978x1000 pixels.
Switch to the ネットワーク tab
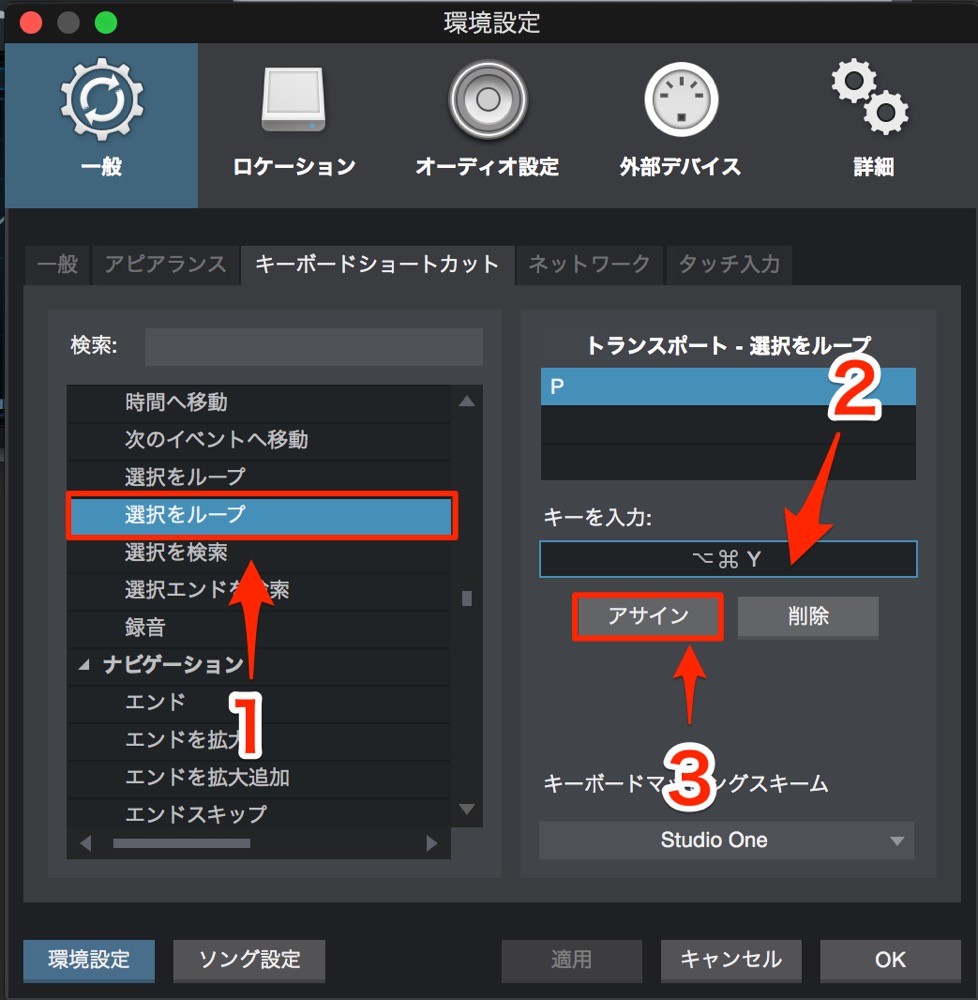pyautogui.click(x=589, y=264)
